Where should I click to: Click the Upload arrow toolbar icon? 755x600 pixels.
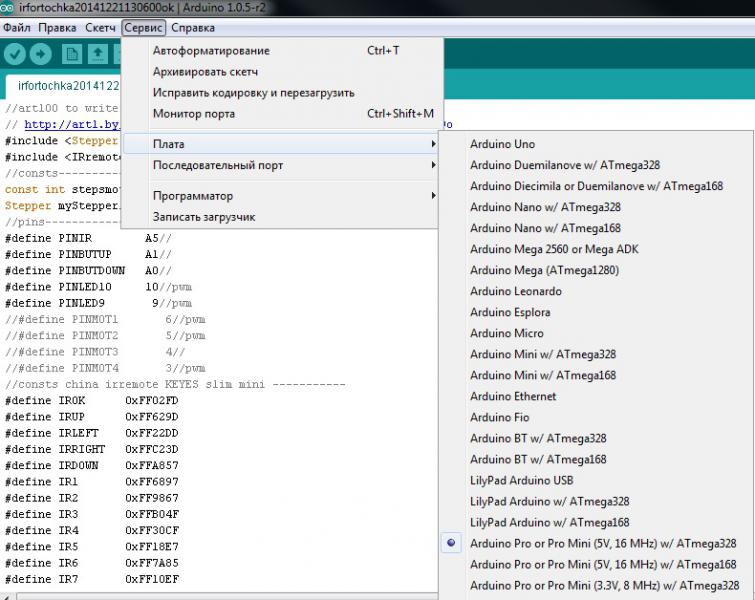tap(40, 54)
